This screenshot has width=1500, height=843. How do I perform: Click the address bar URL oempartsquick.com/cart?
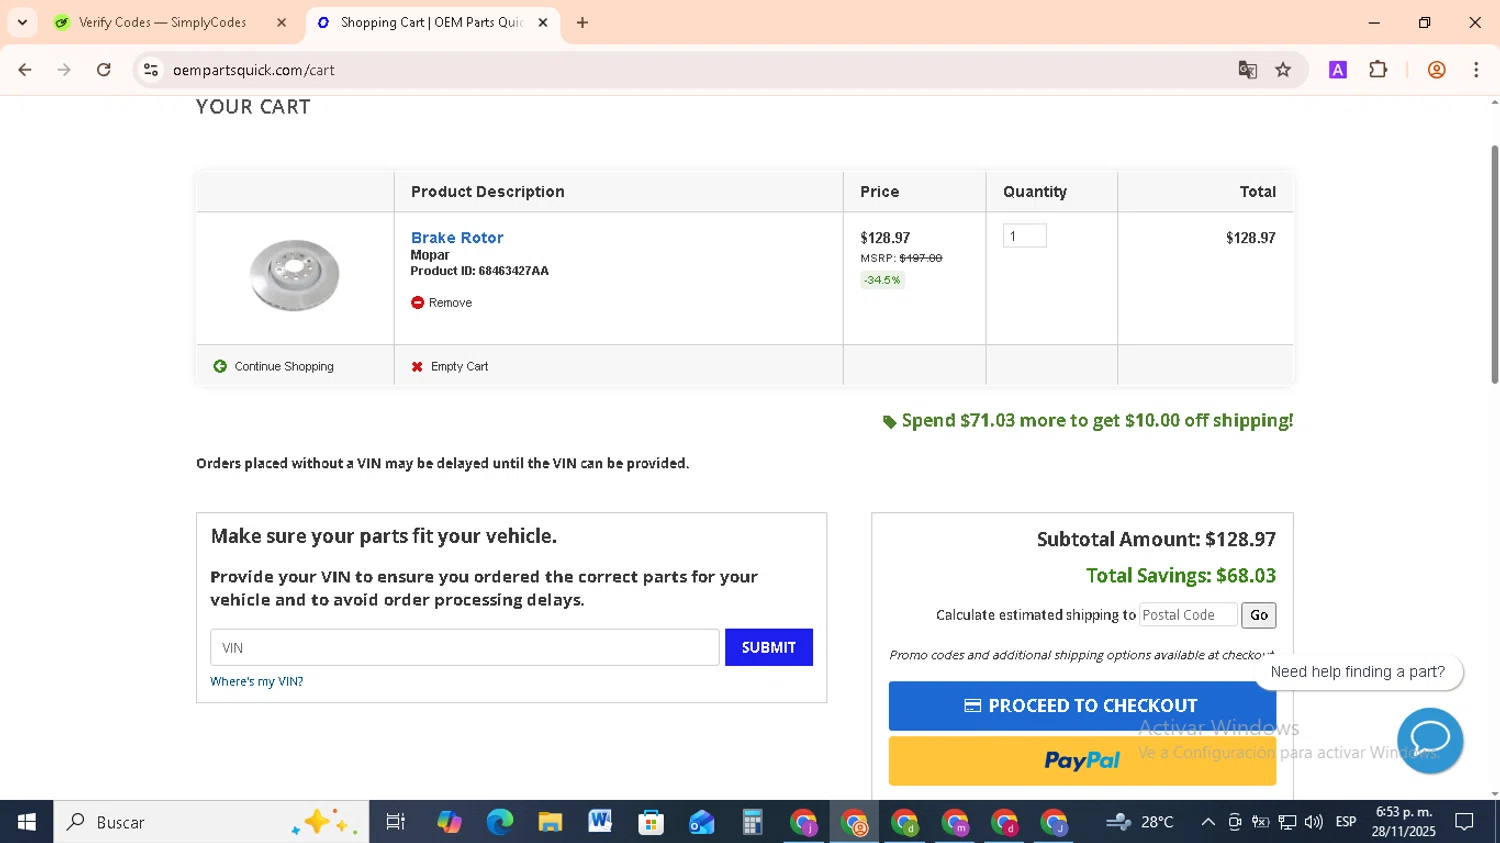click(253, 70)
